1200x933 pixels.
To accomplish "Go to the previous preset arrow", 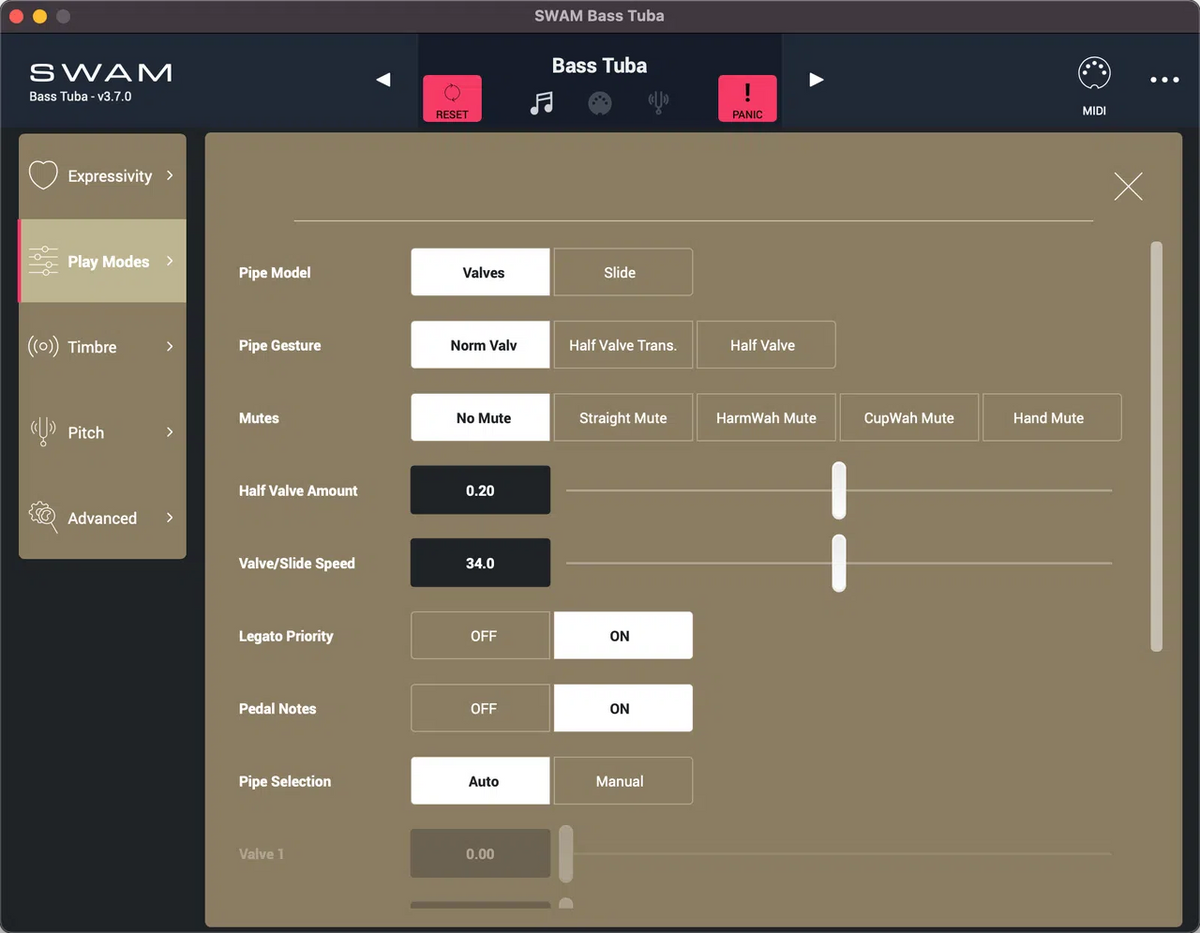I will click(384, 79).
